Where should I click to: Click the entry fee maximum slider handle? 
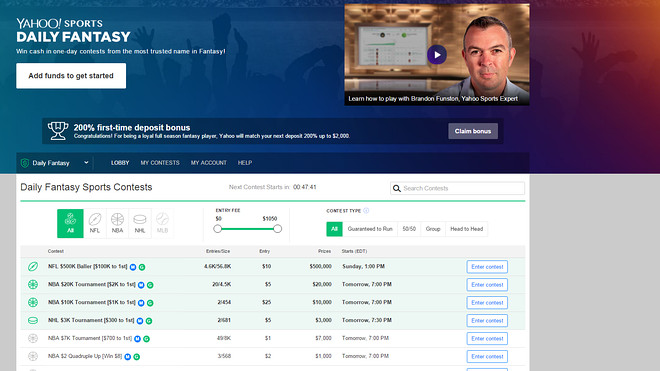click(x=277, y=229)
